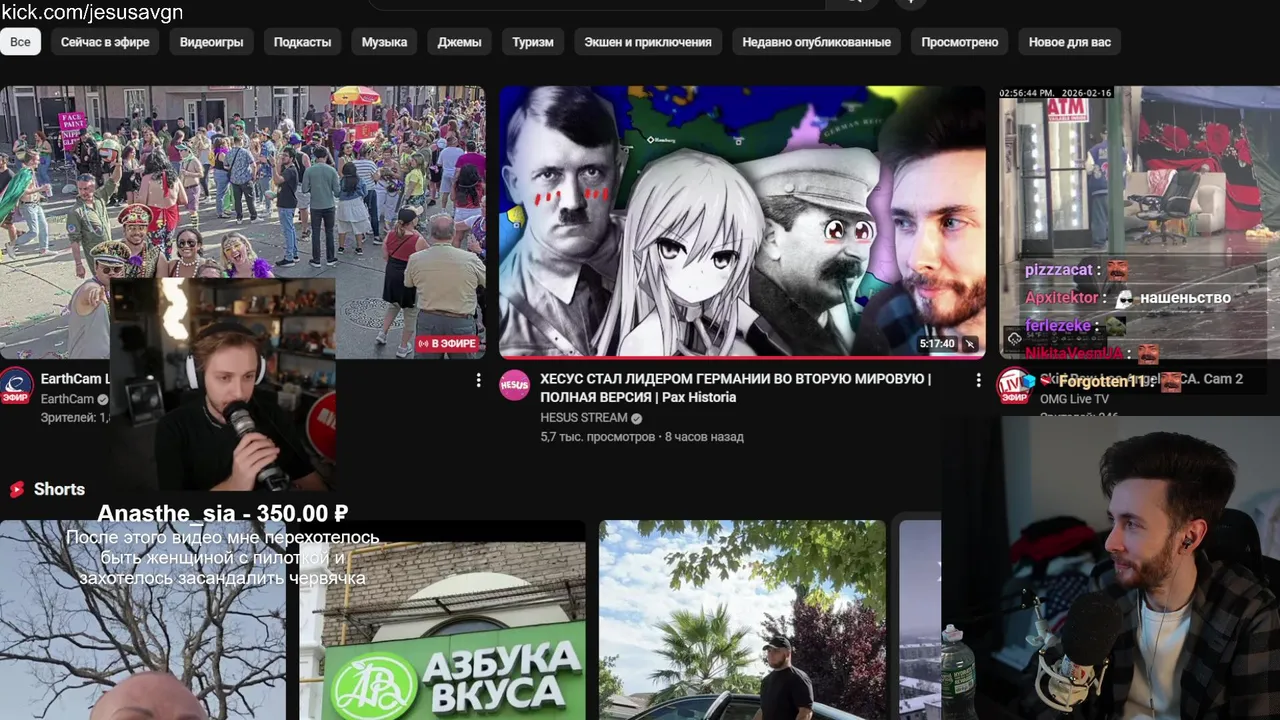Open the "OMG Live TV" channel name
This screenshot has width=1280, height=720.
tap(1074, 399)
